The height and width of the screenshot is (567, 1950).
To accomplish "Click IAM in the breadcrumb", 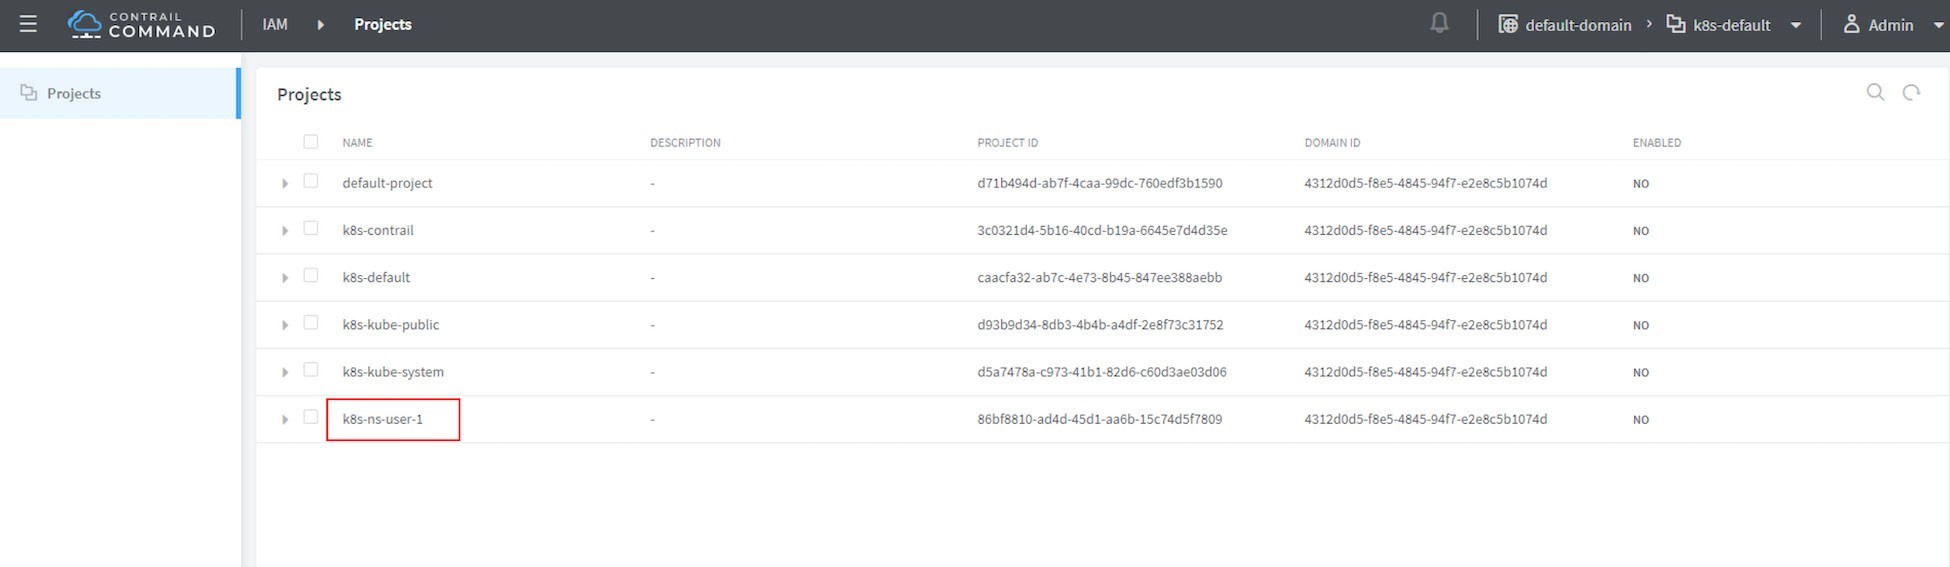I will tap(275, 24).
